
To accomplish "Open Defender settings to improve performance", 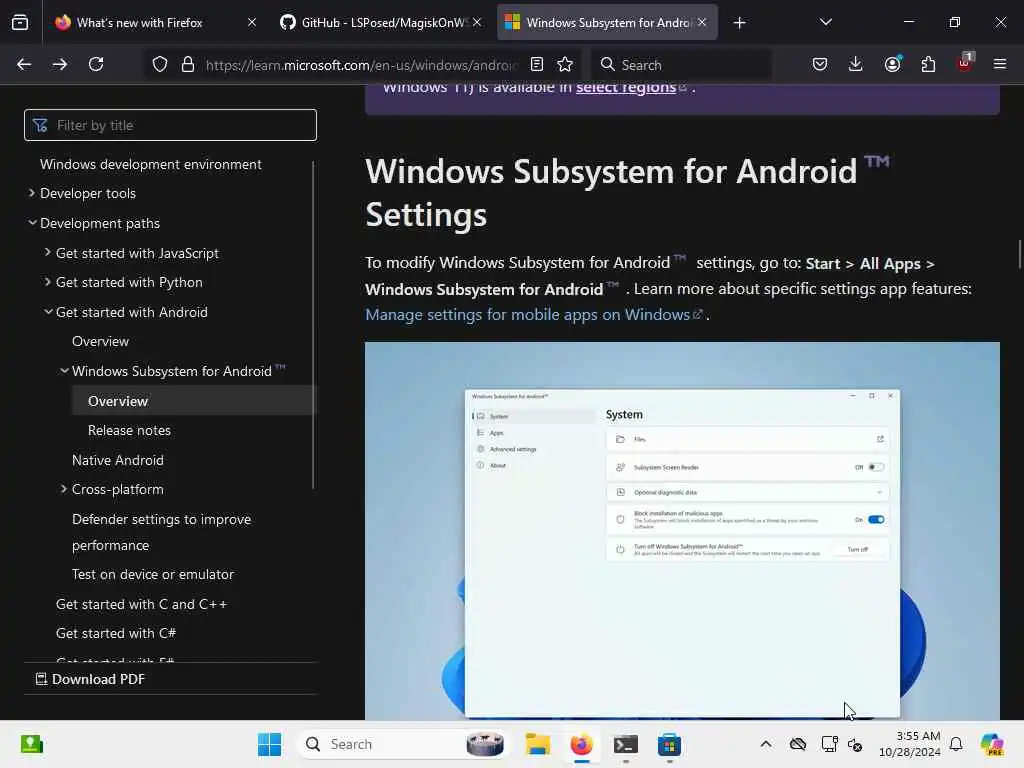I will coord(161,532).
